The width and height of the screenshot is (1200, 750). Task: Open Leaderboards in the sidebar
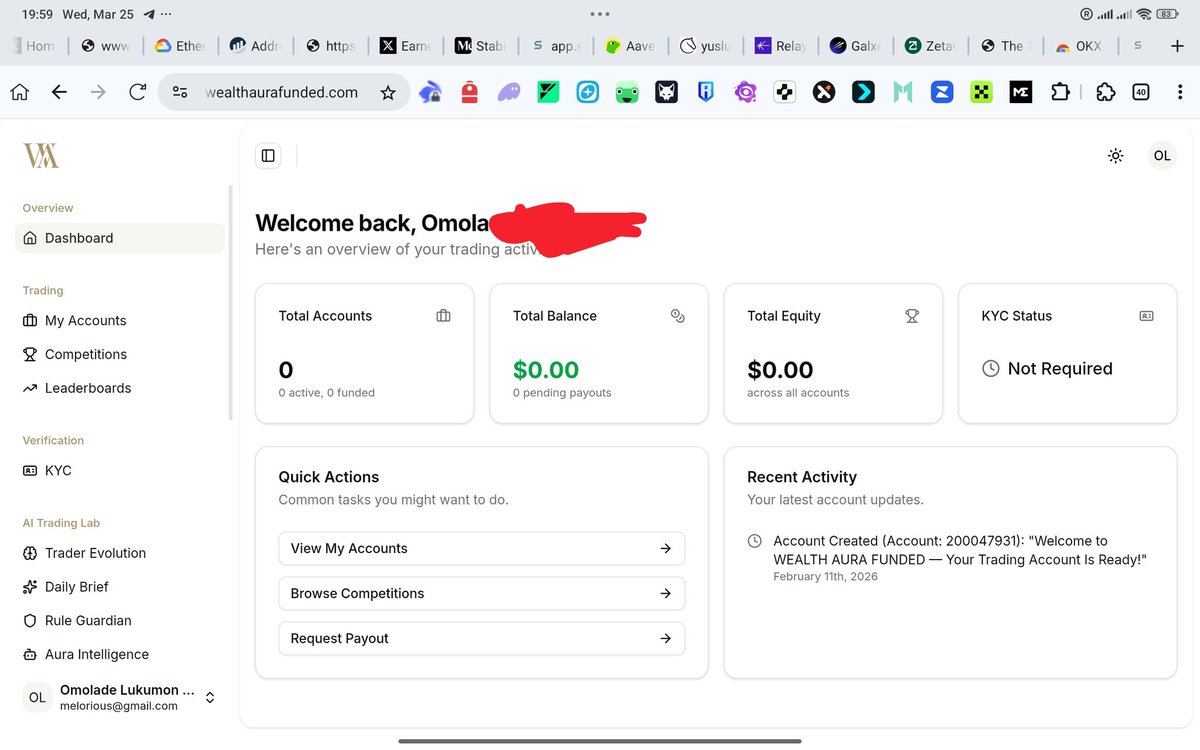tap(120, 388)
